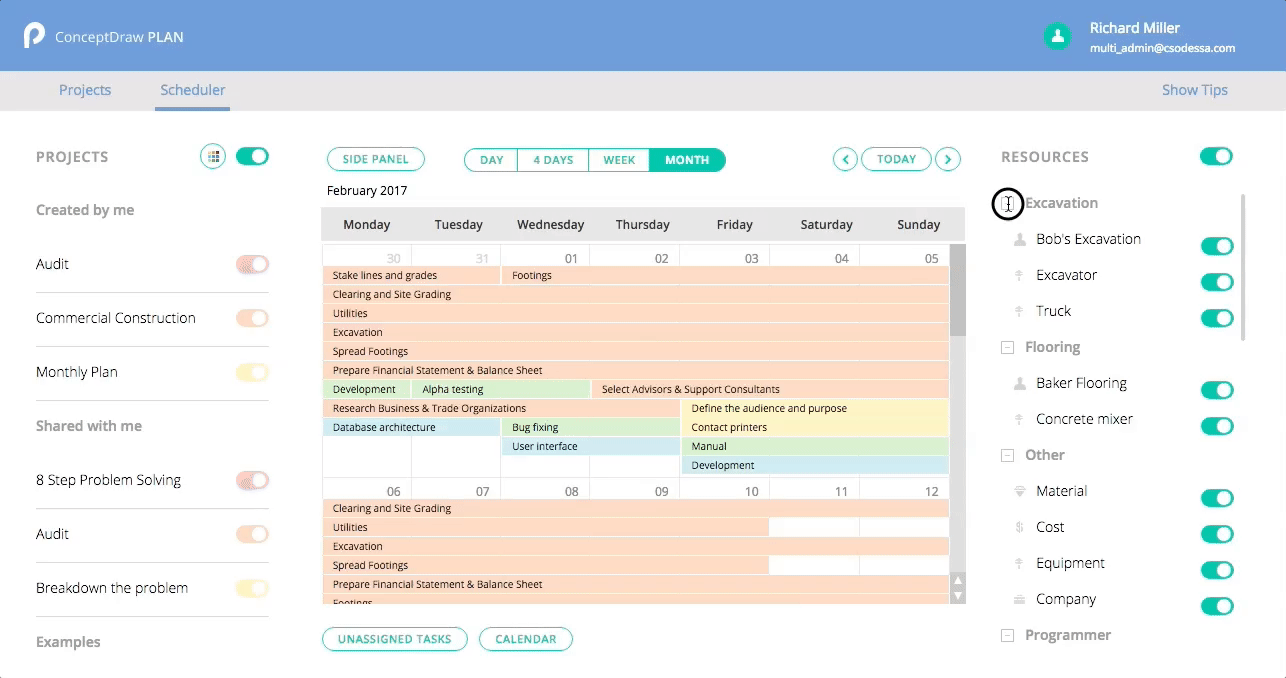Click the Cost dollar icon

point(1019,527)
